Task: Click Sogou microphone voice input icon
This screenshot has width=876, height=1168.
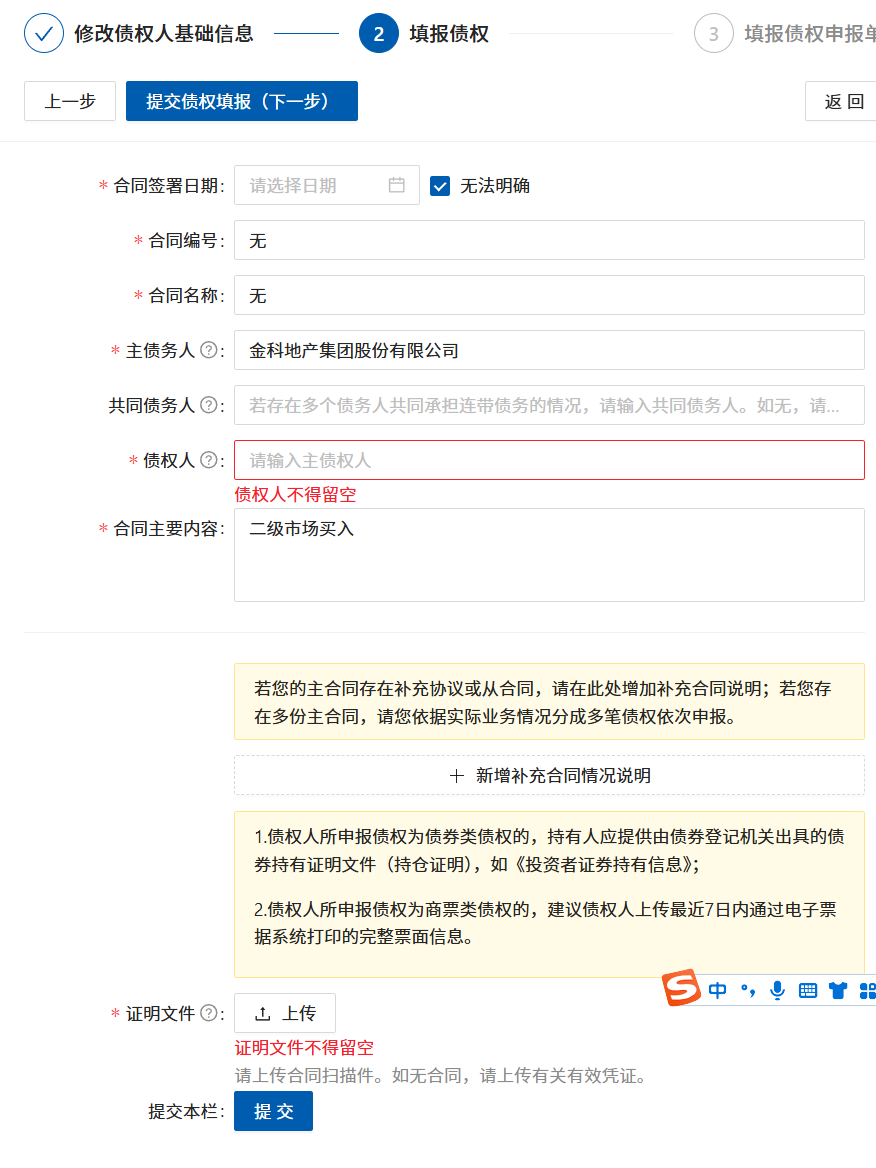Action: (x=778, y=990)
